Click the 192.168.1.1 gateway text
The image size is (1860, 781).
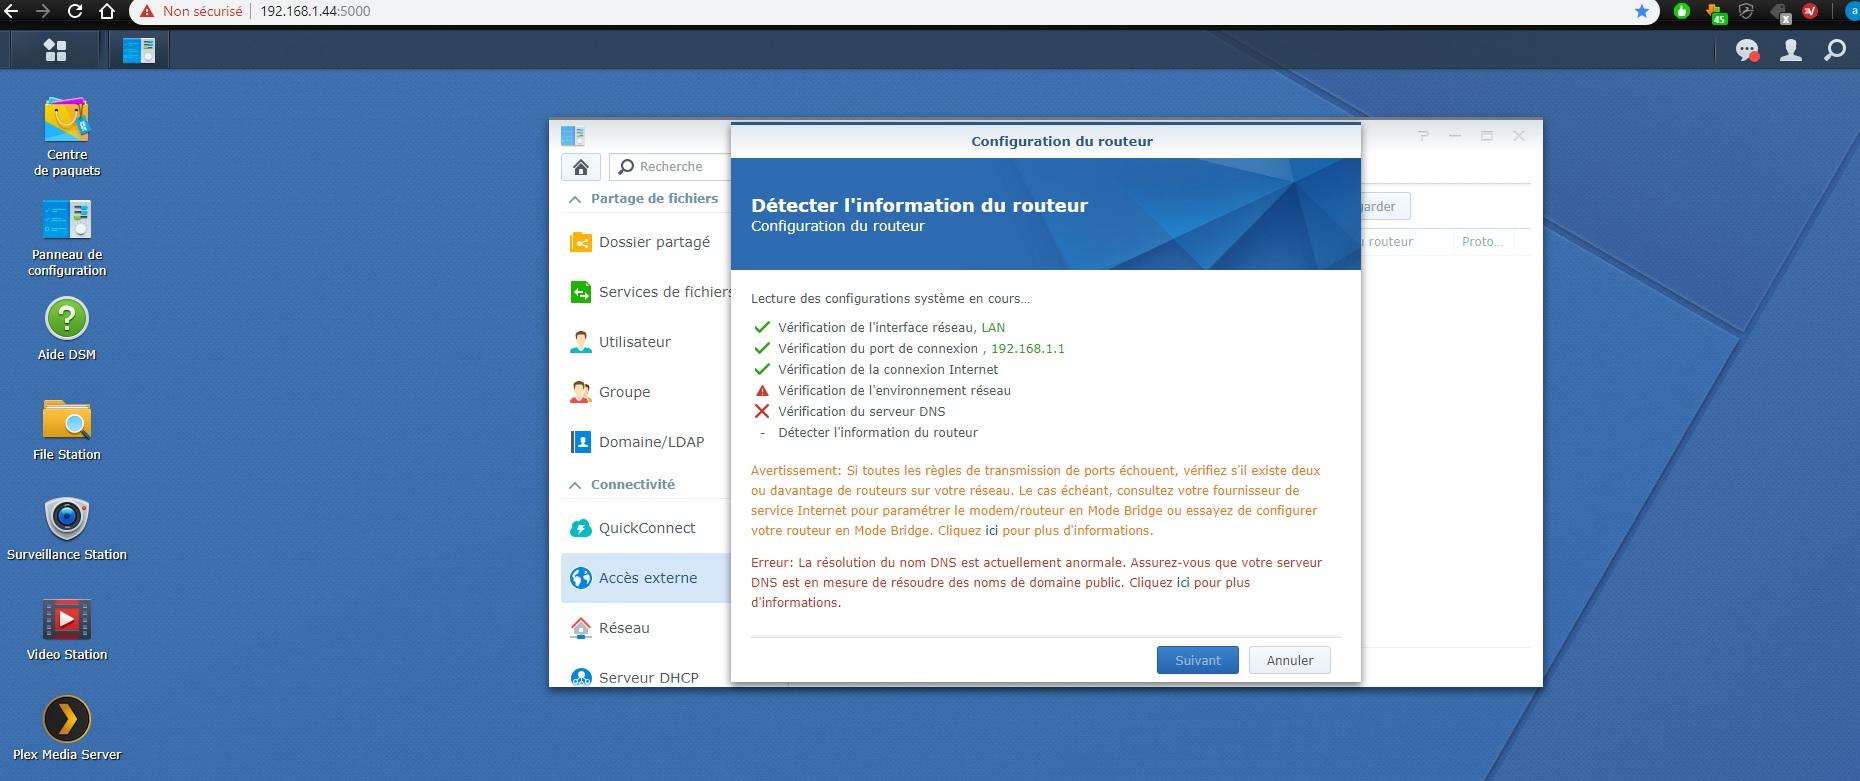(x=1027, y=349)
